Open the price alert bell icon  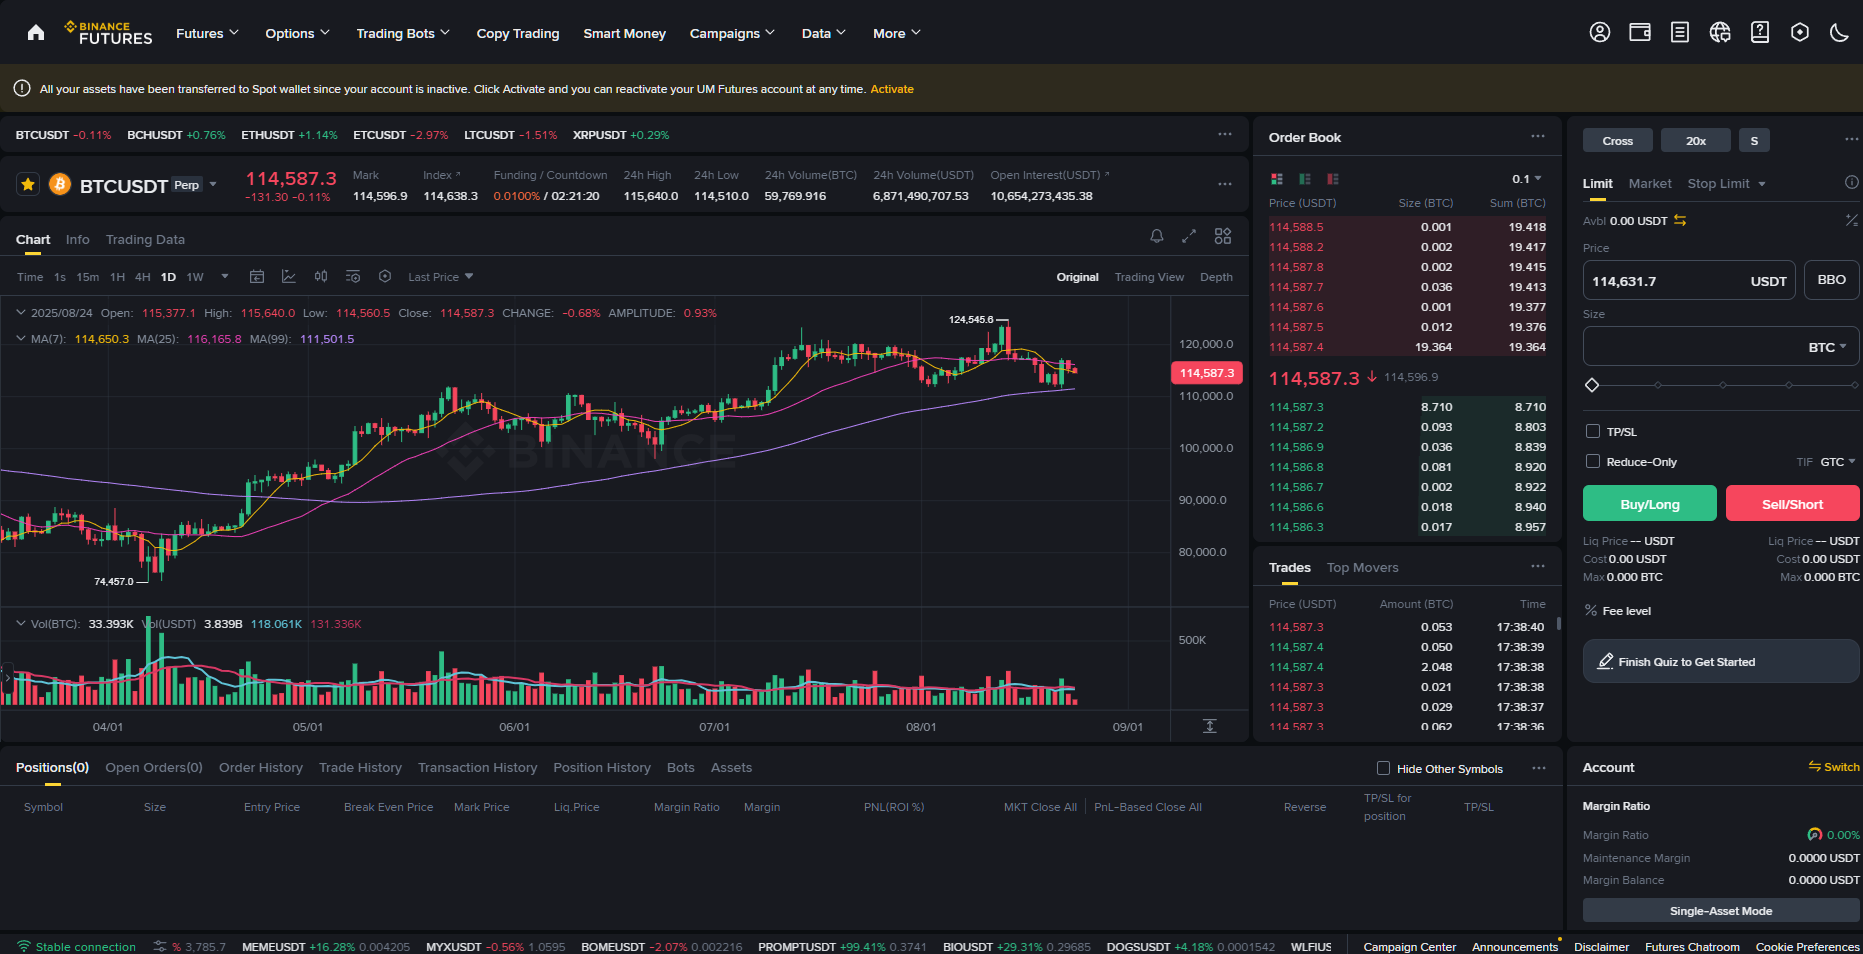(x=1157, y=237)
